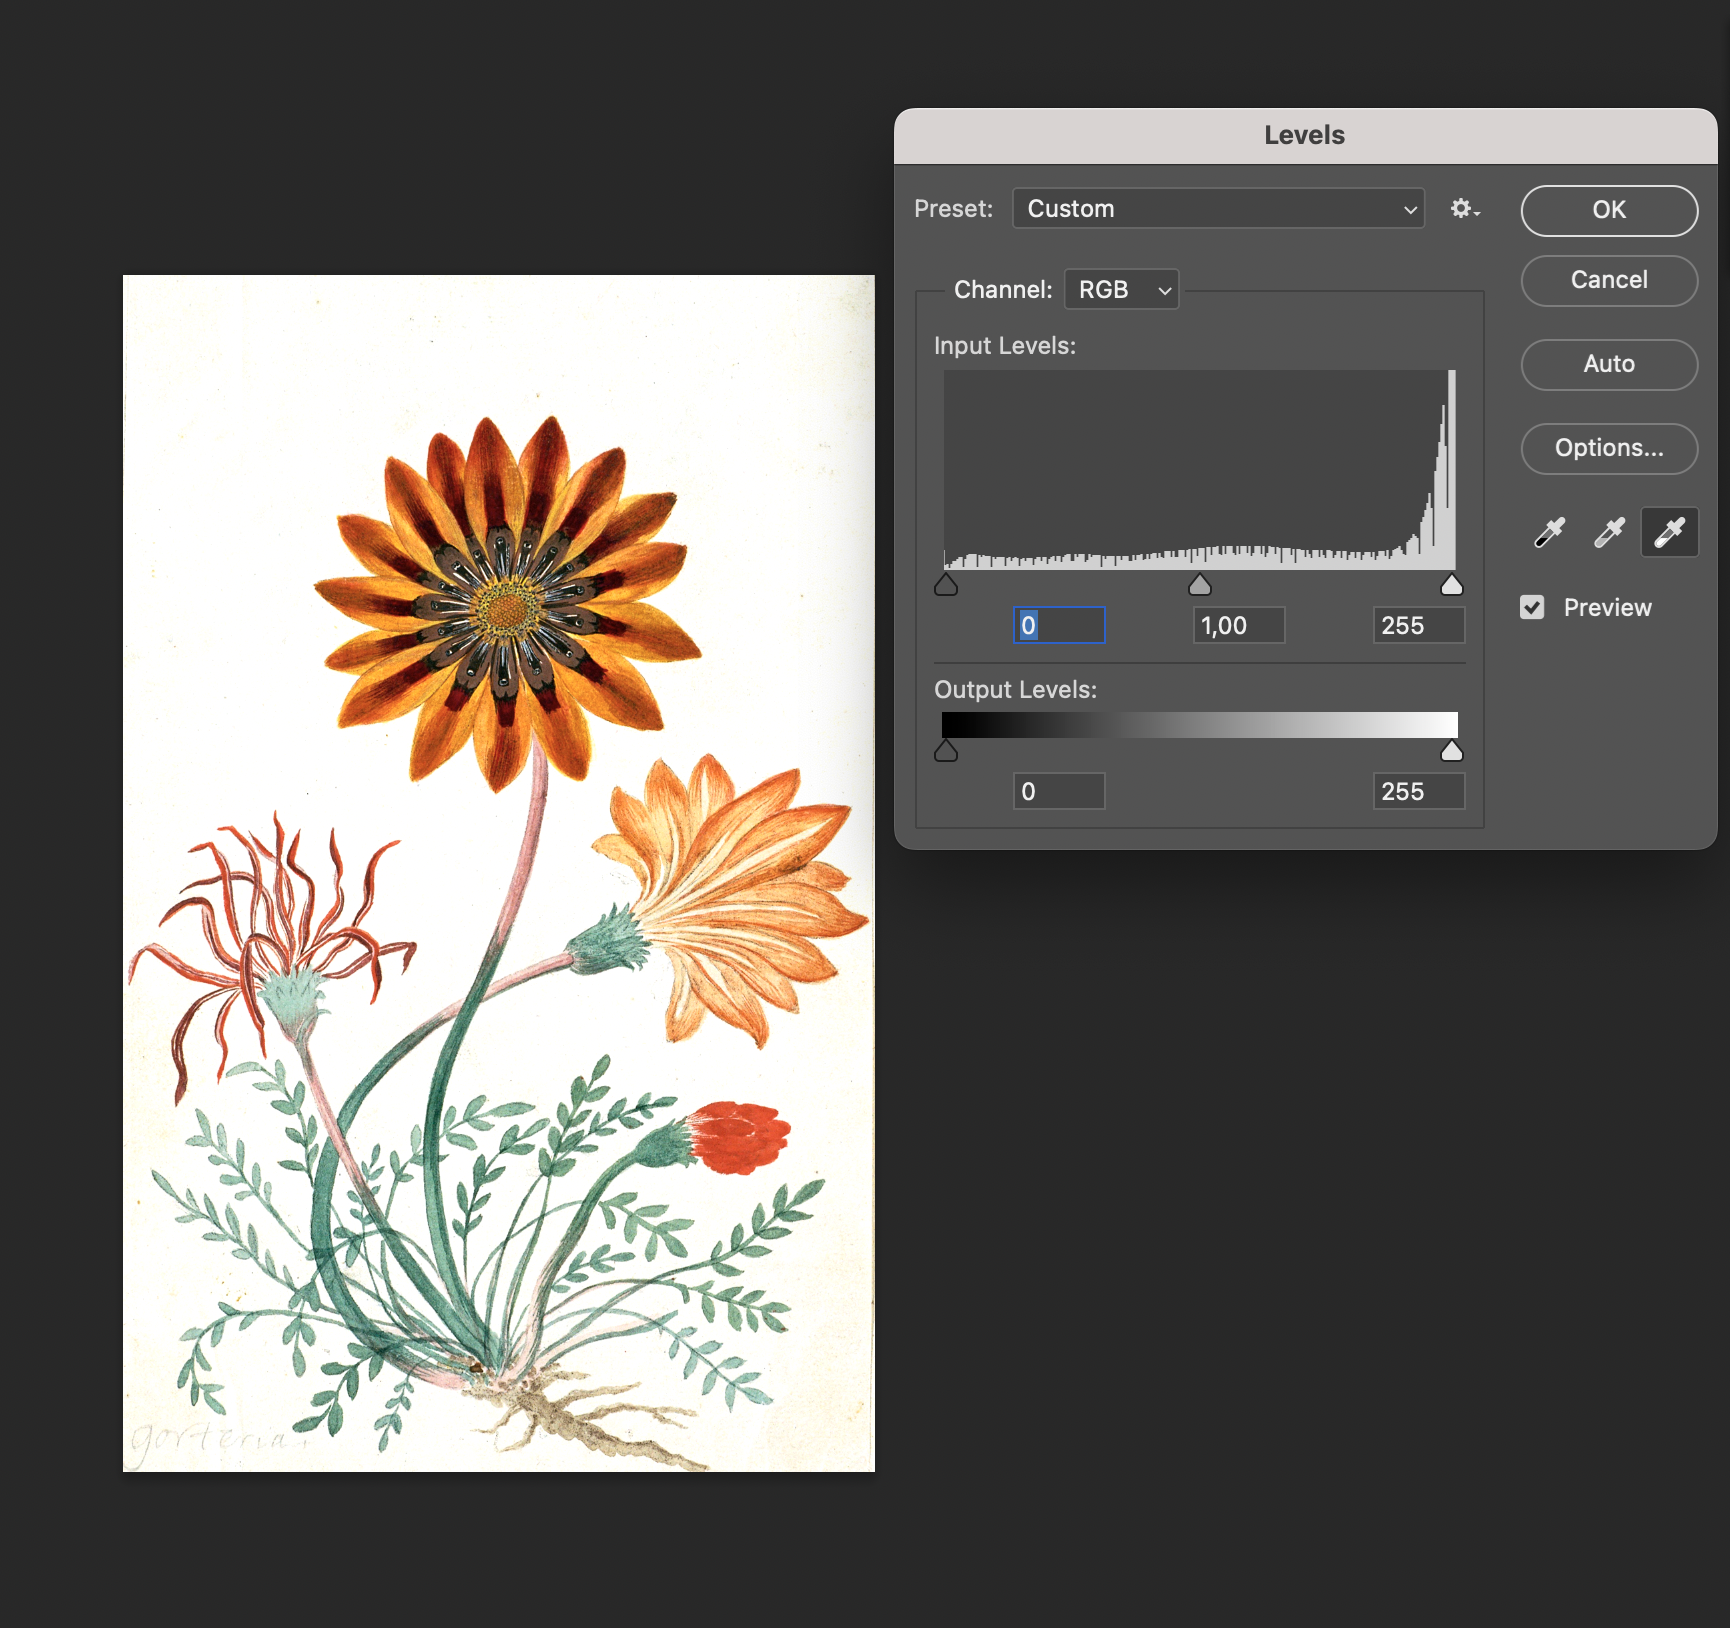Toggle the Preview checkbox
The image size is (1730, 1628).
[1532, 608]
